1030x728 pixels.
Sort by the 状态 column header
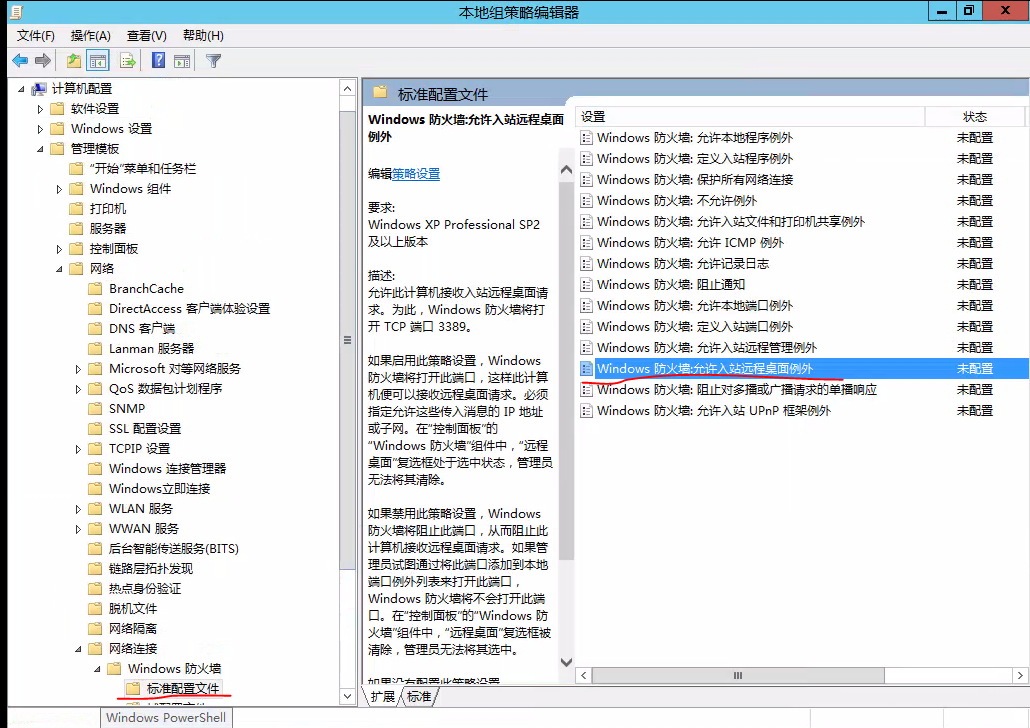point(974,117)
